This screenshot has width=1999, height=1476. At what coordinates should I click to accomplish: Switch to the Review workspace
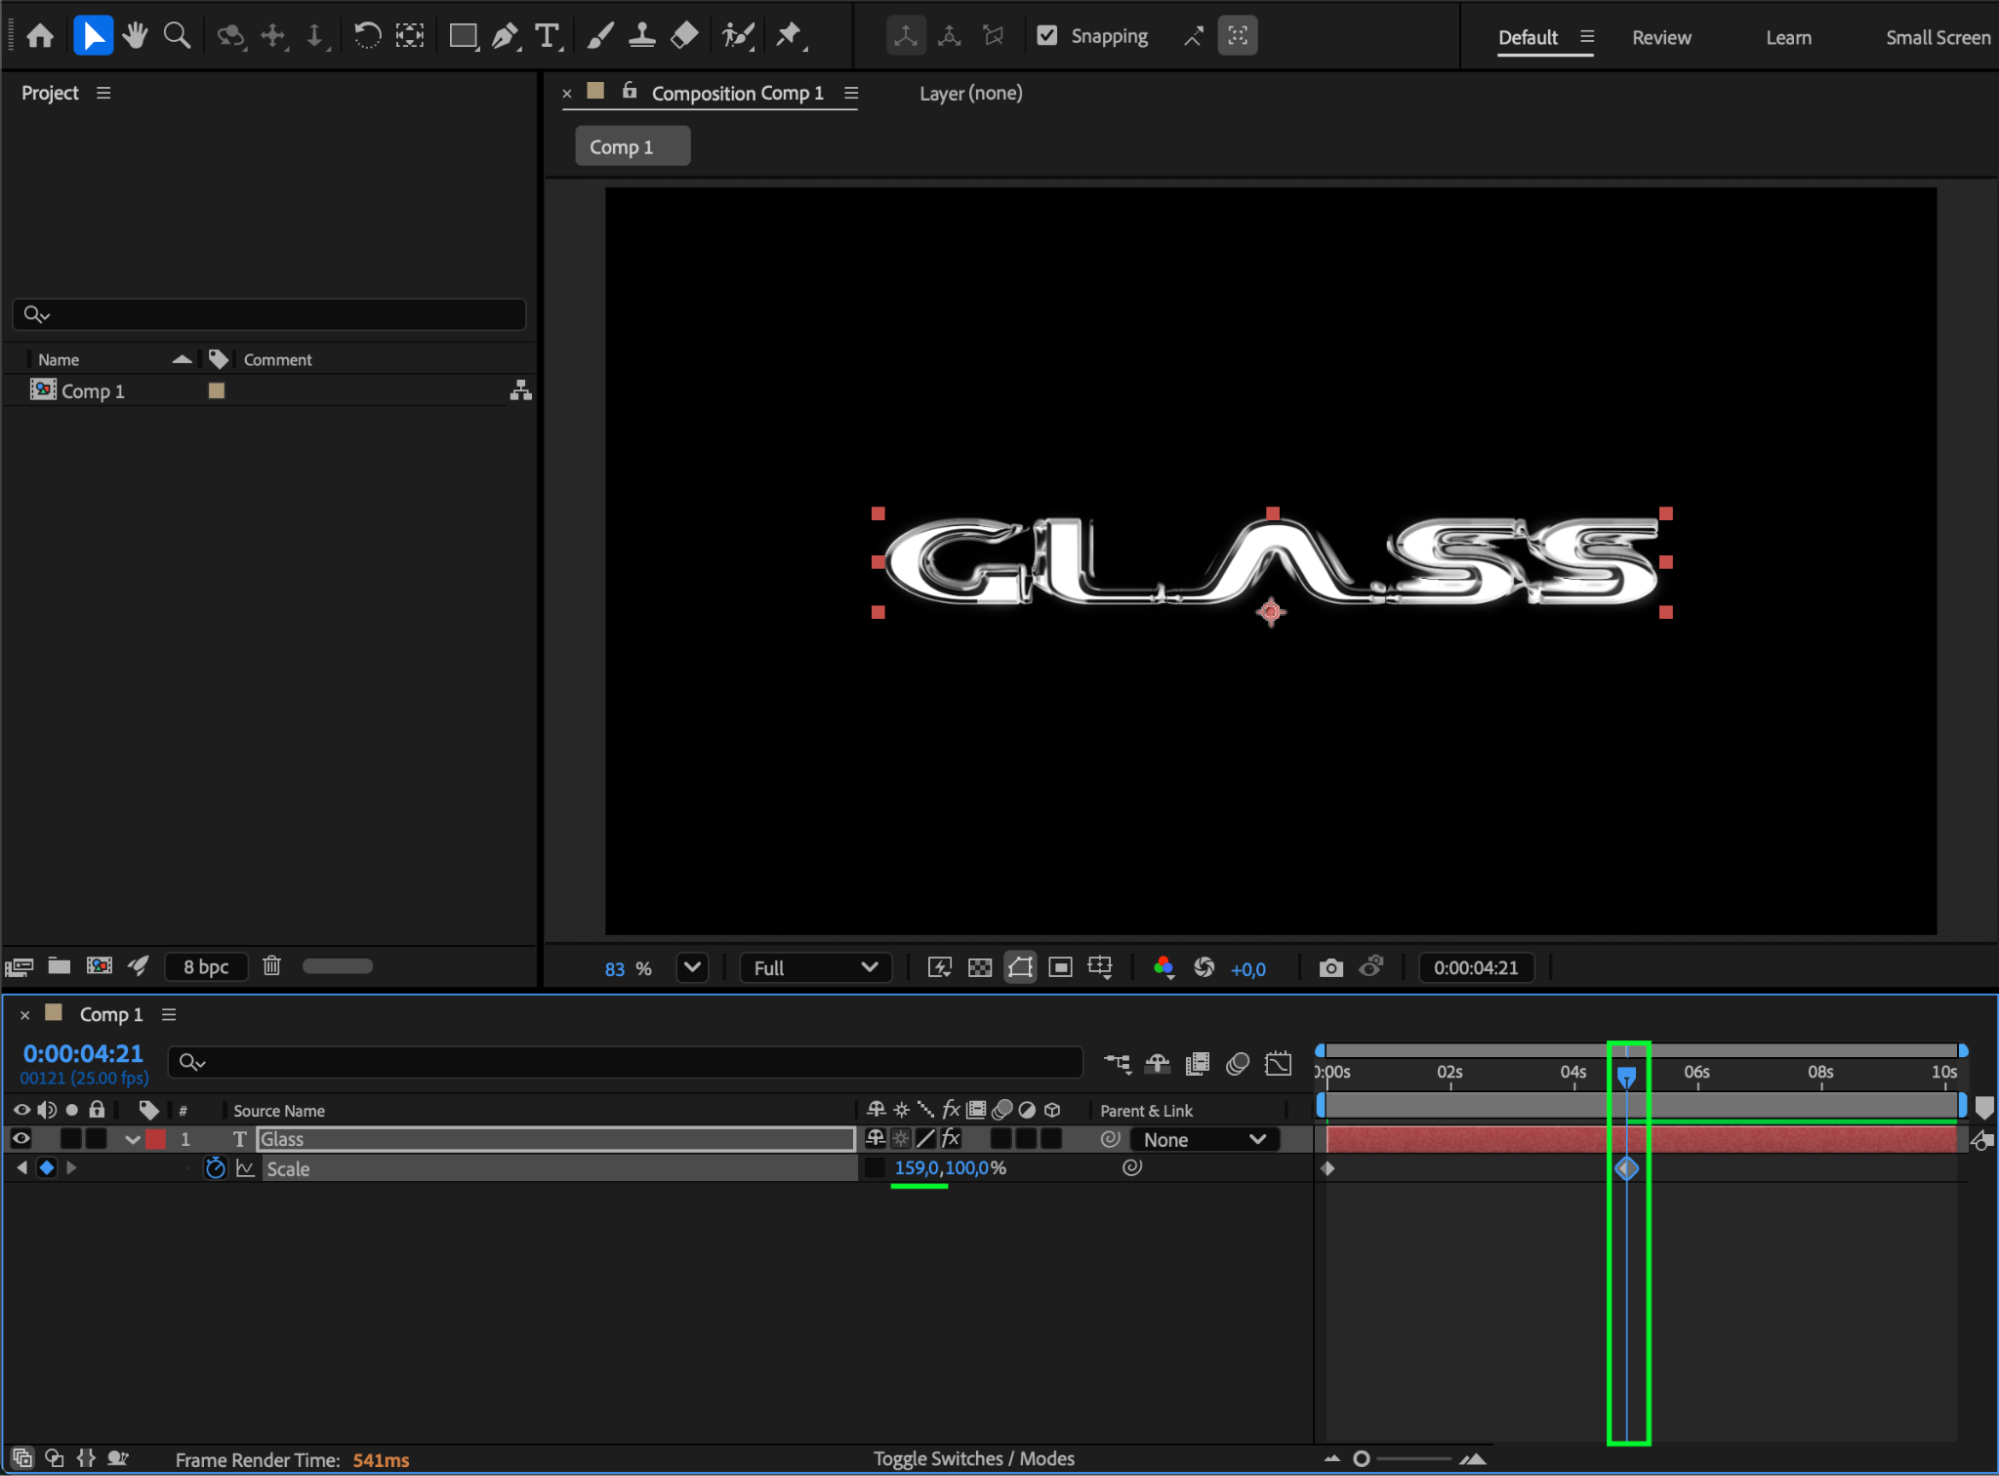tap(1661, 38)
